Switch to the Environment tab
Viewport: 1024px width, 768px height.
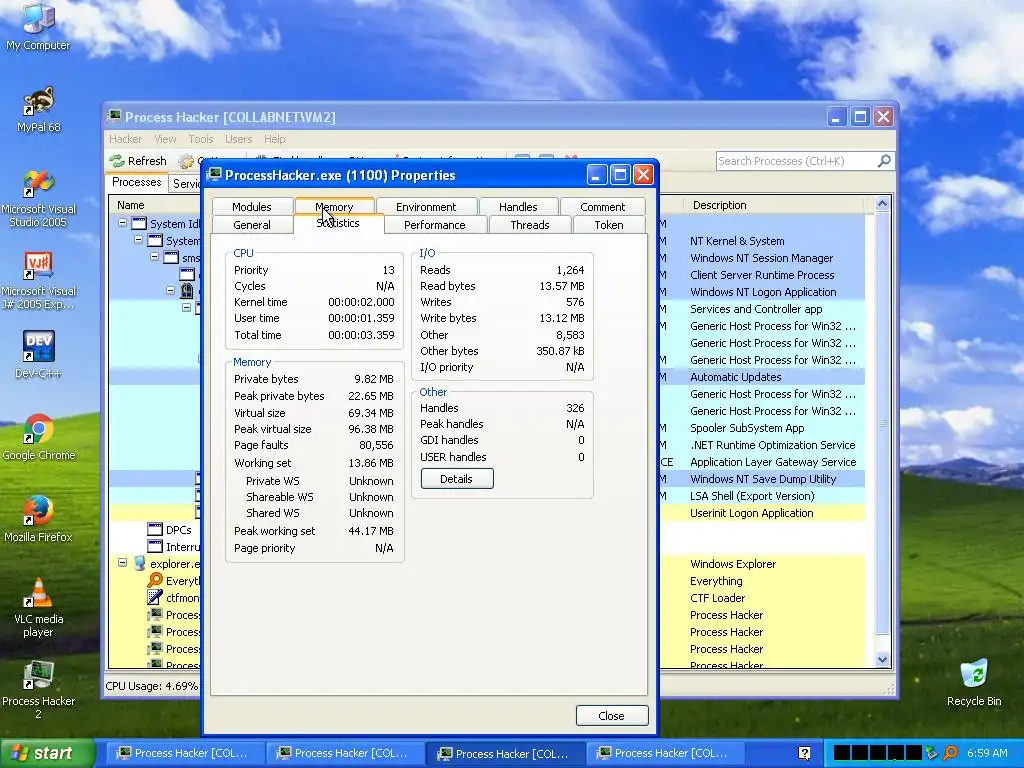[426, 206]
